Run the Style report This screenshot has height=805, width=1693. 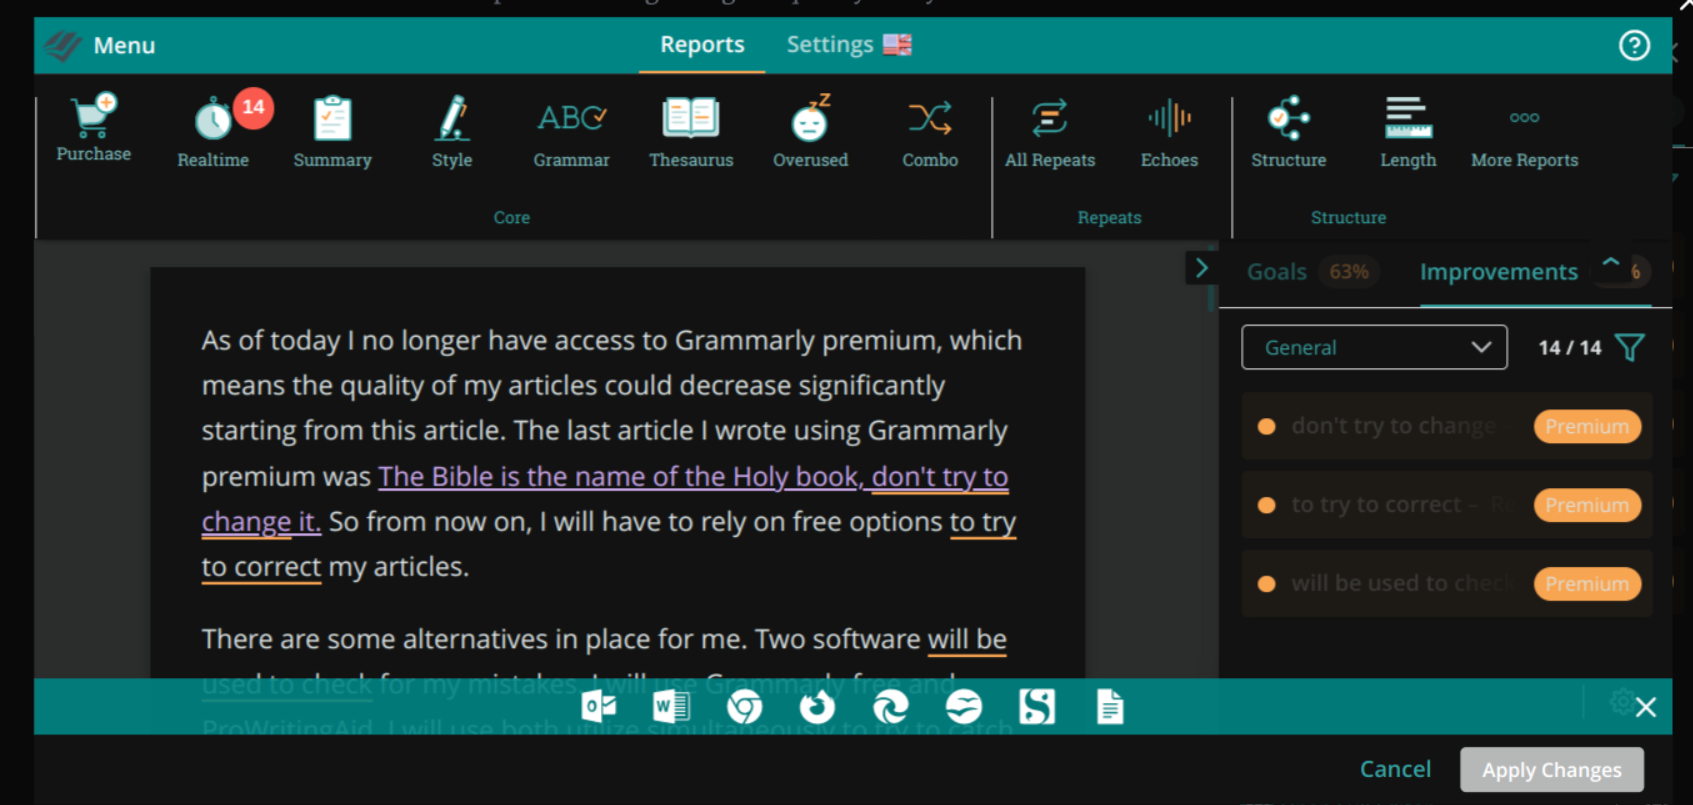[452, 131]
